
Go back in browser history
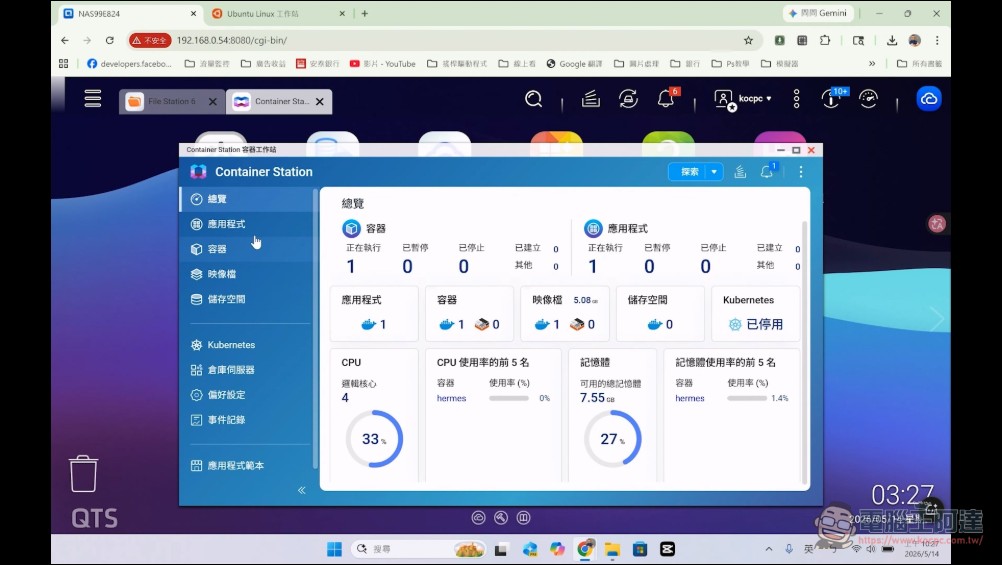[65, 40]
